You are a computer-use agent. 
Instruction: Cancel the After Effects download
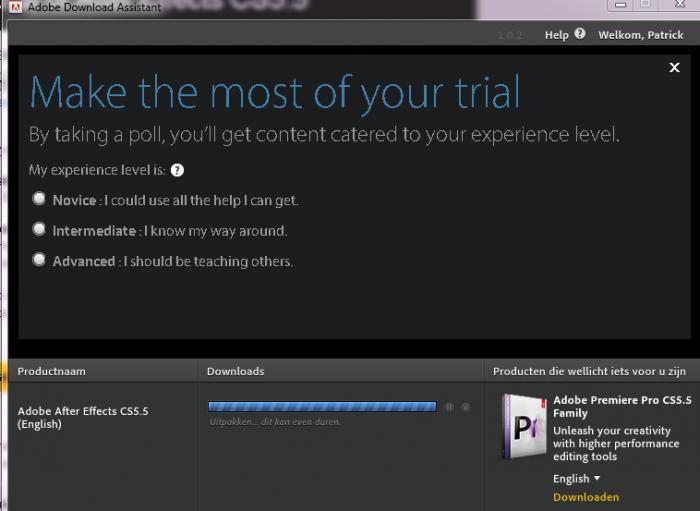[x=466, y=407]
